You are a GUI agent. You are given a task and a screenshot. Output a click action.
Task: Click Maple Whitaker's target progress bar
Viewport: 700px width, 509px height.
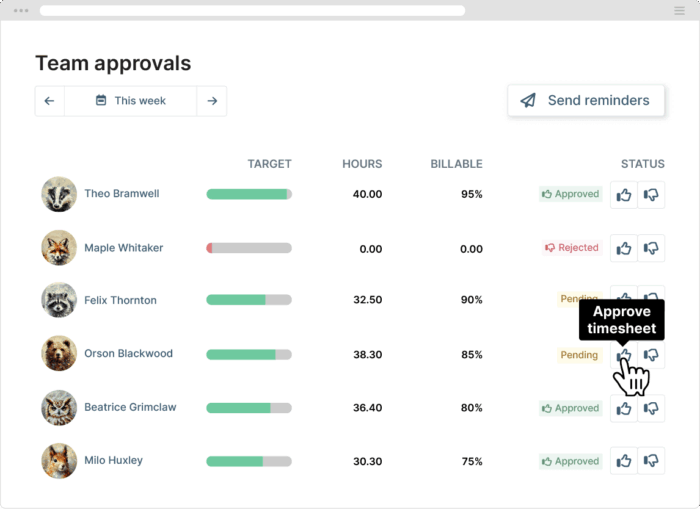(x=248, y=248)
